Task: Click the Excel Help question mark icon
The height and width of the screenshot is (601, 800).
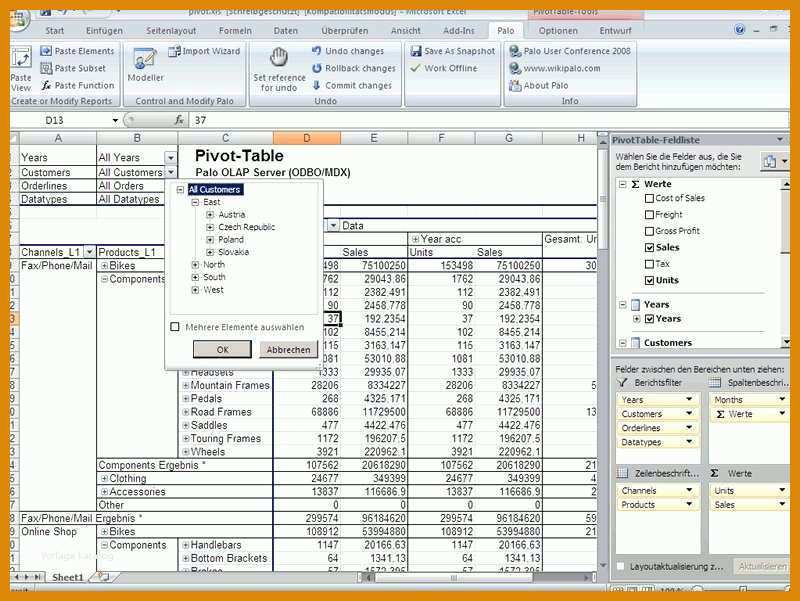Action: (x=740, y=30)
